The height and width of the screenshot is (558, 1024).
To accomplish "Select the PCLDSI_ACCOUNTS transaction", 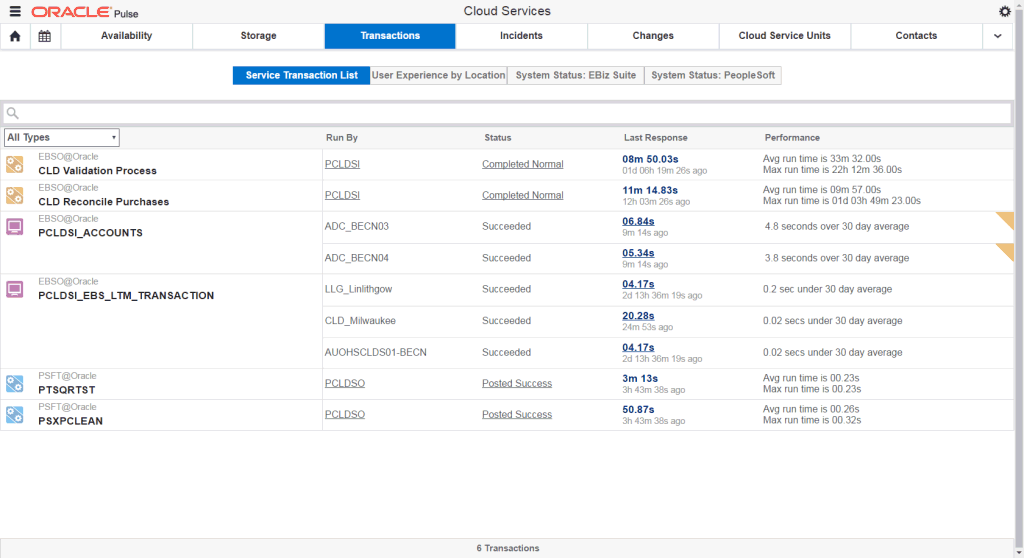I will [90, 233].
